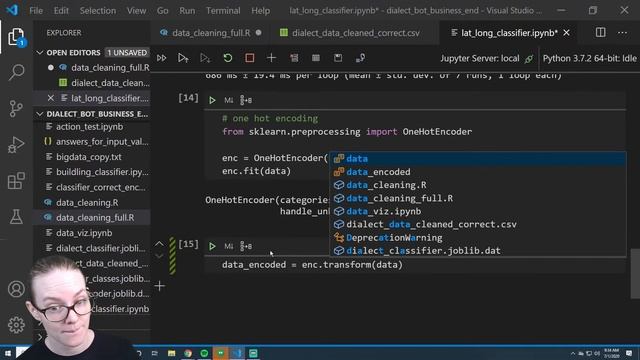Image resolution: width=640 pixels, height=360 pixels.
Task: Open the Testing flask view
Action: point(16,216)
